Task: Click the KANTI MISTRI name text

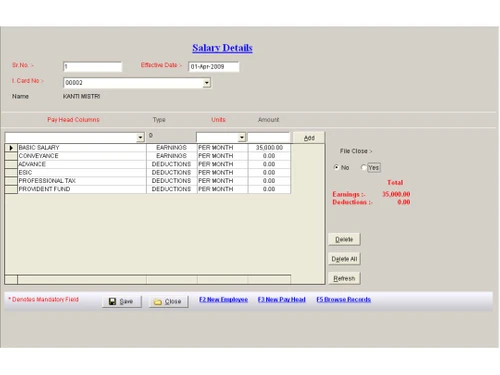Action: (81, 96)
